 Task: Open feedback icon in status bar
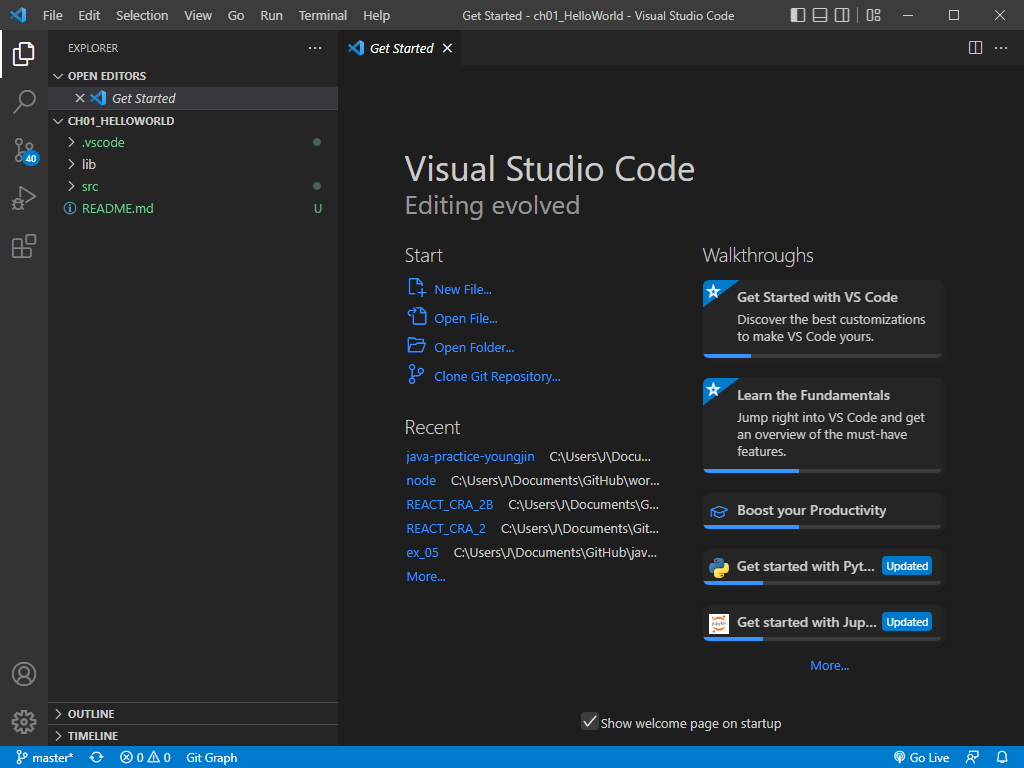pos(972,758)
